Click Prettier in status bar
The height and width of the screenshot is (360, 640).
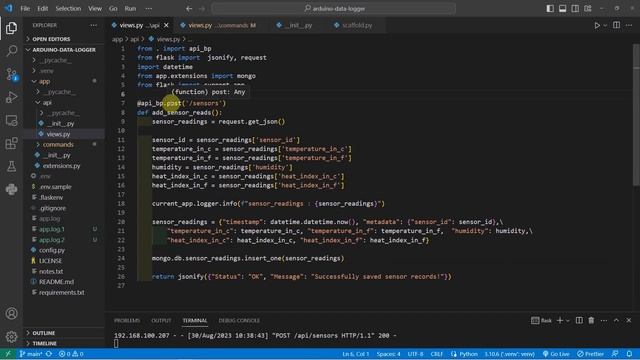[590, 354]
